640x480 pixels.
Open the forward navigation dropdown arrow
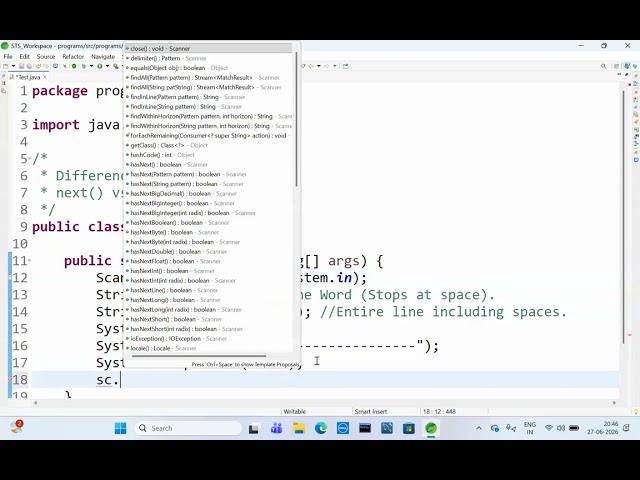[335, 66]
